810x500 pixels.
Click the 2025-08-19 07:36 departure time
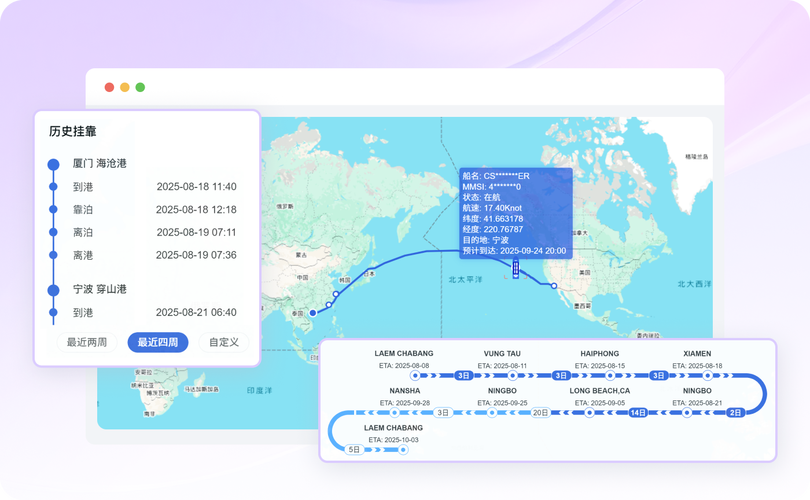(196, 255)
